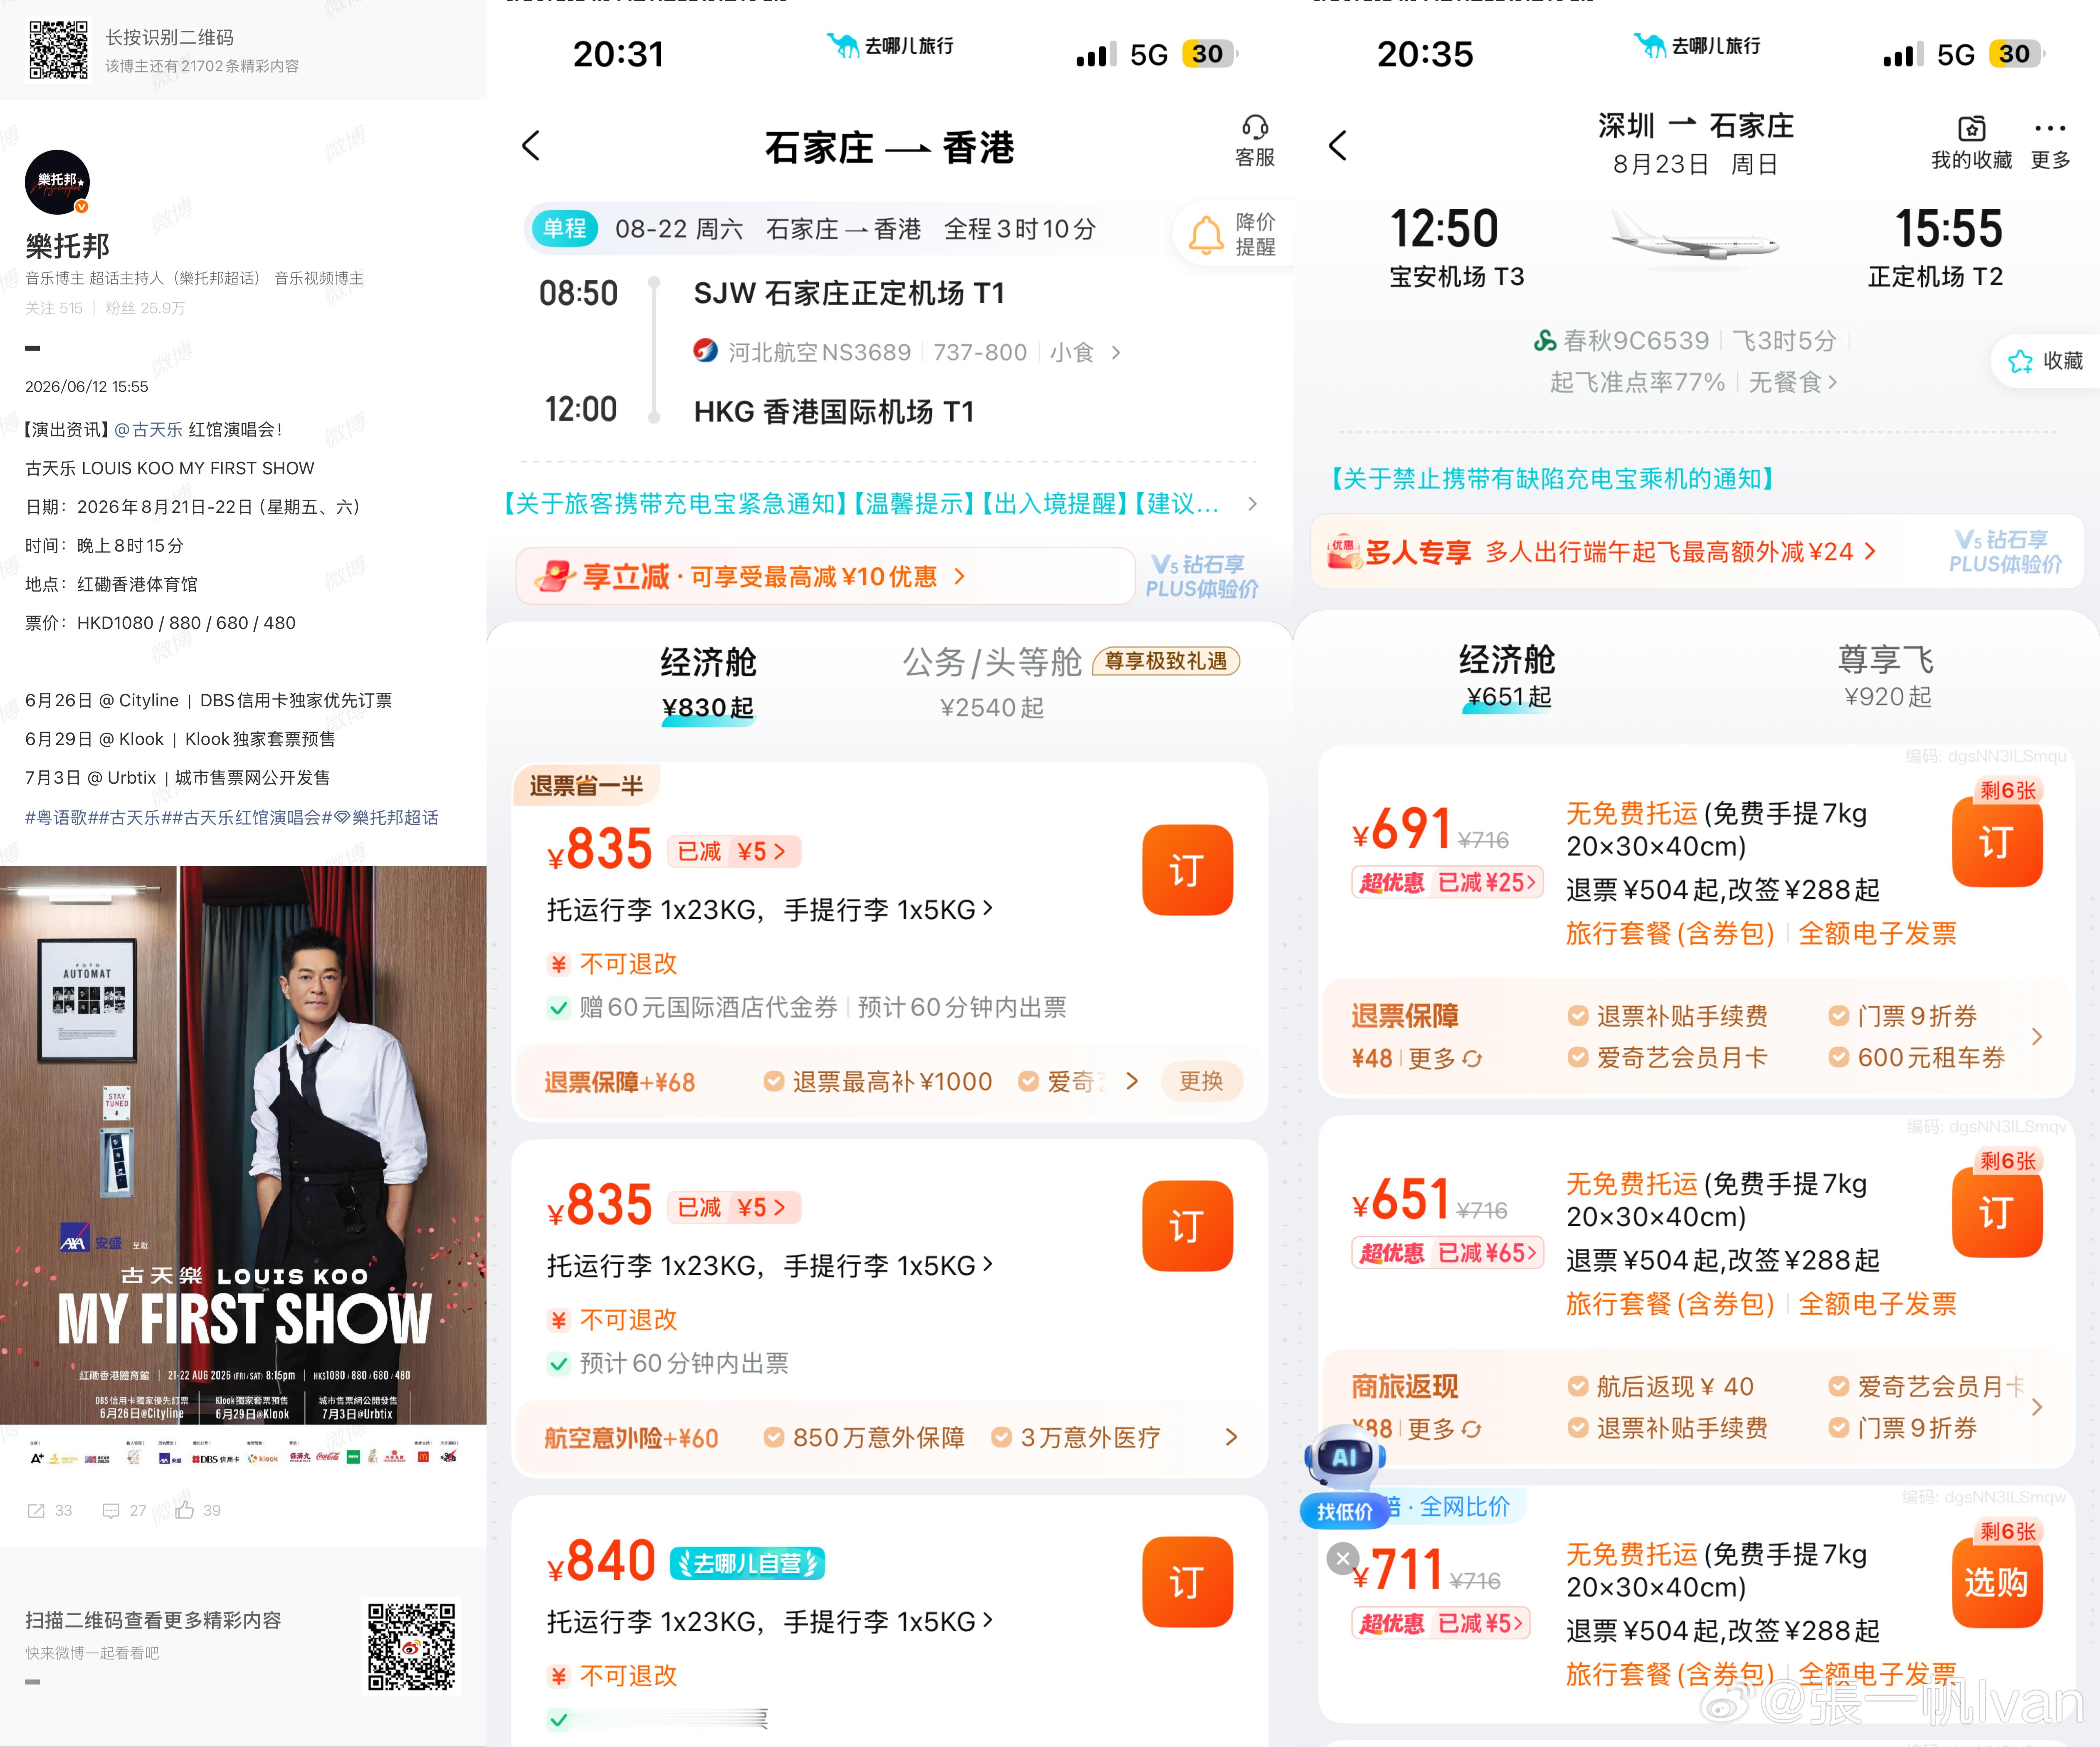Tap the QR code beside 长按识别二维码

58,49
